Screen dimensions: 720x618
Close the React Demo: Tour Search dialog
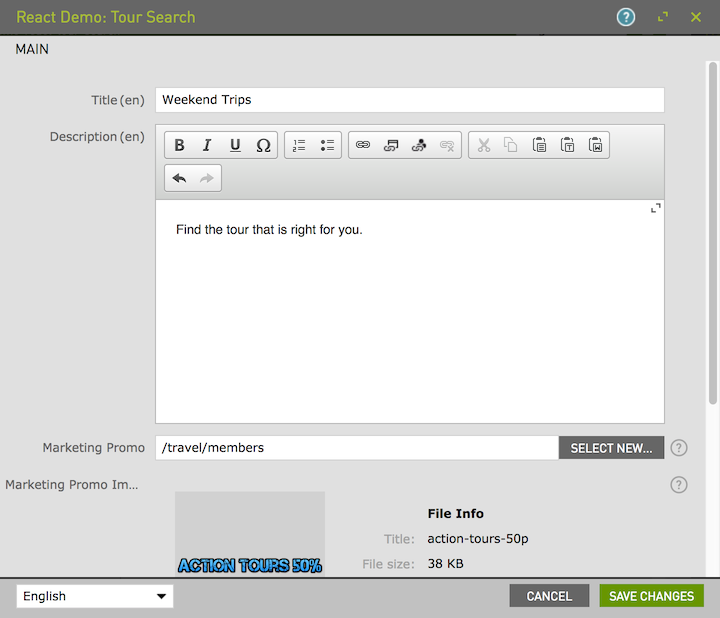[x=696, y=17]
